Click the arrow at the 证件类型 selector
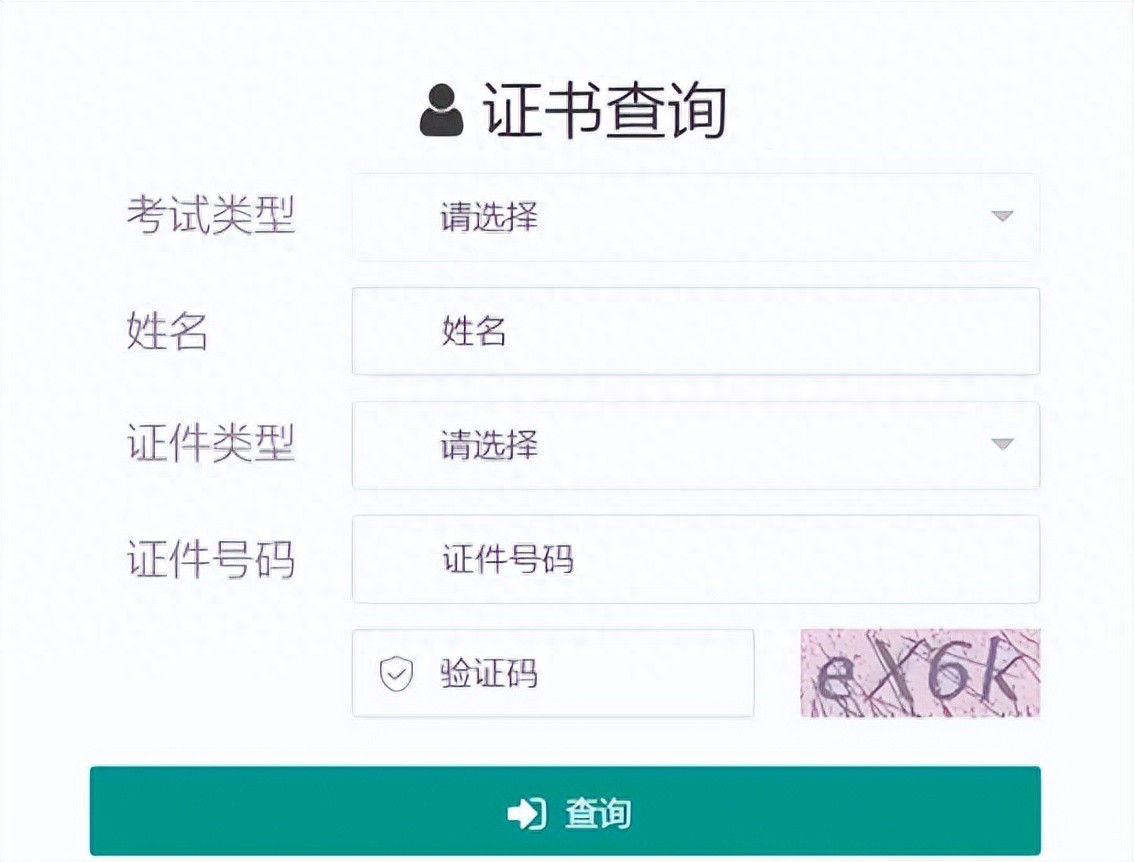1134x862 pixels. pyautogui.click(x=1002, y=443)
